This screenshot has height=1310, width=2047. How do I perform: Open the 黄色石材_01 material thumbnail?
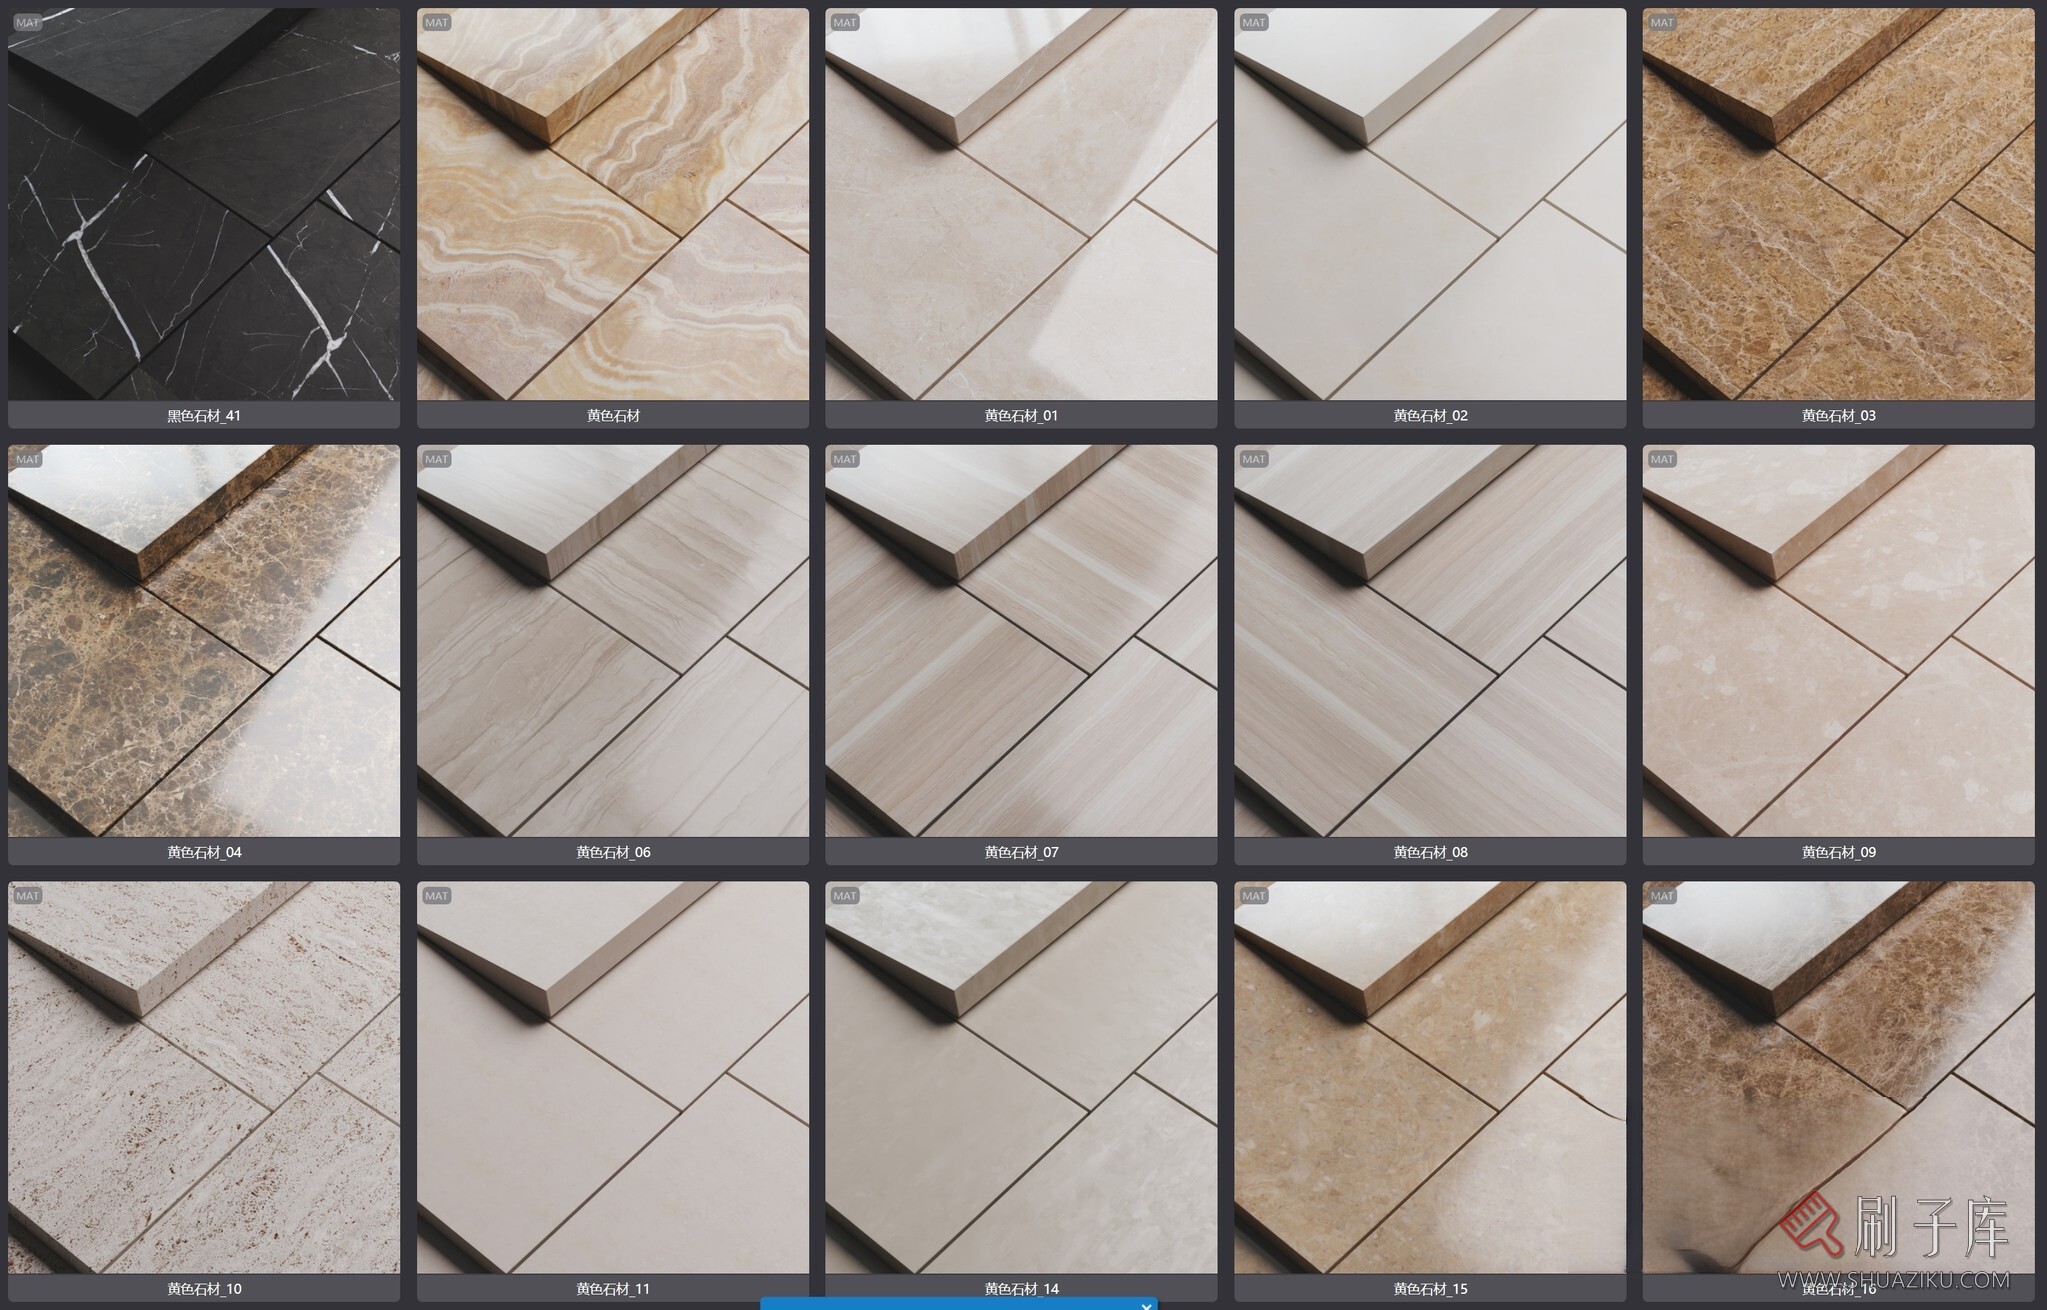pos(1021,205)
